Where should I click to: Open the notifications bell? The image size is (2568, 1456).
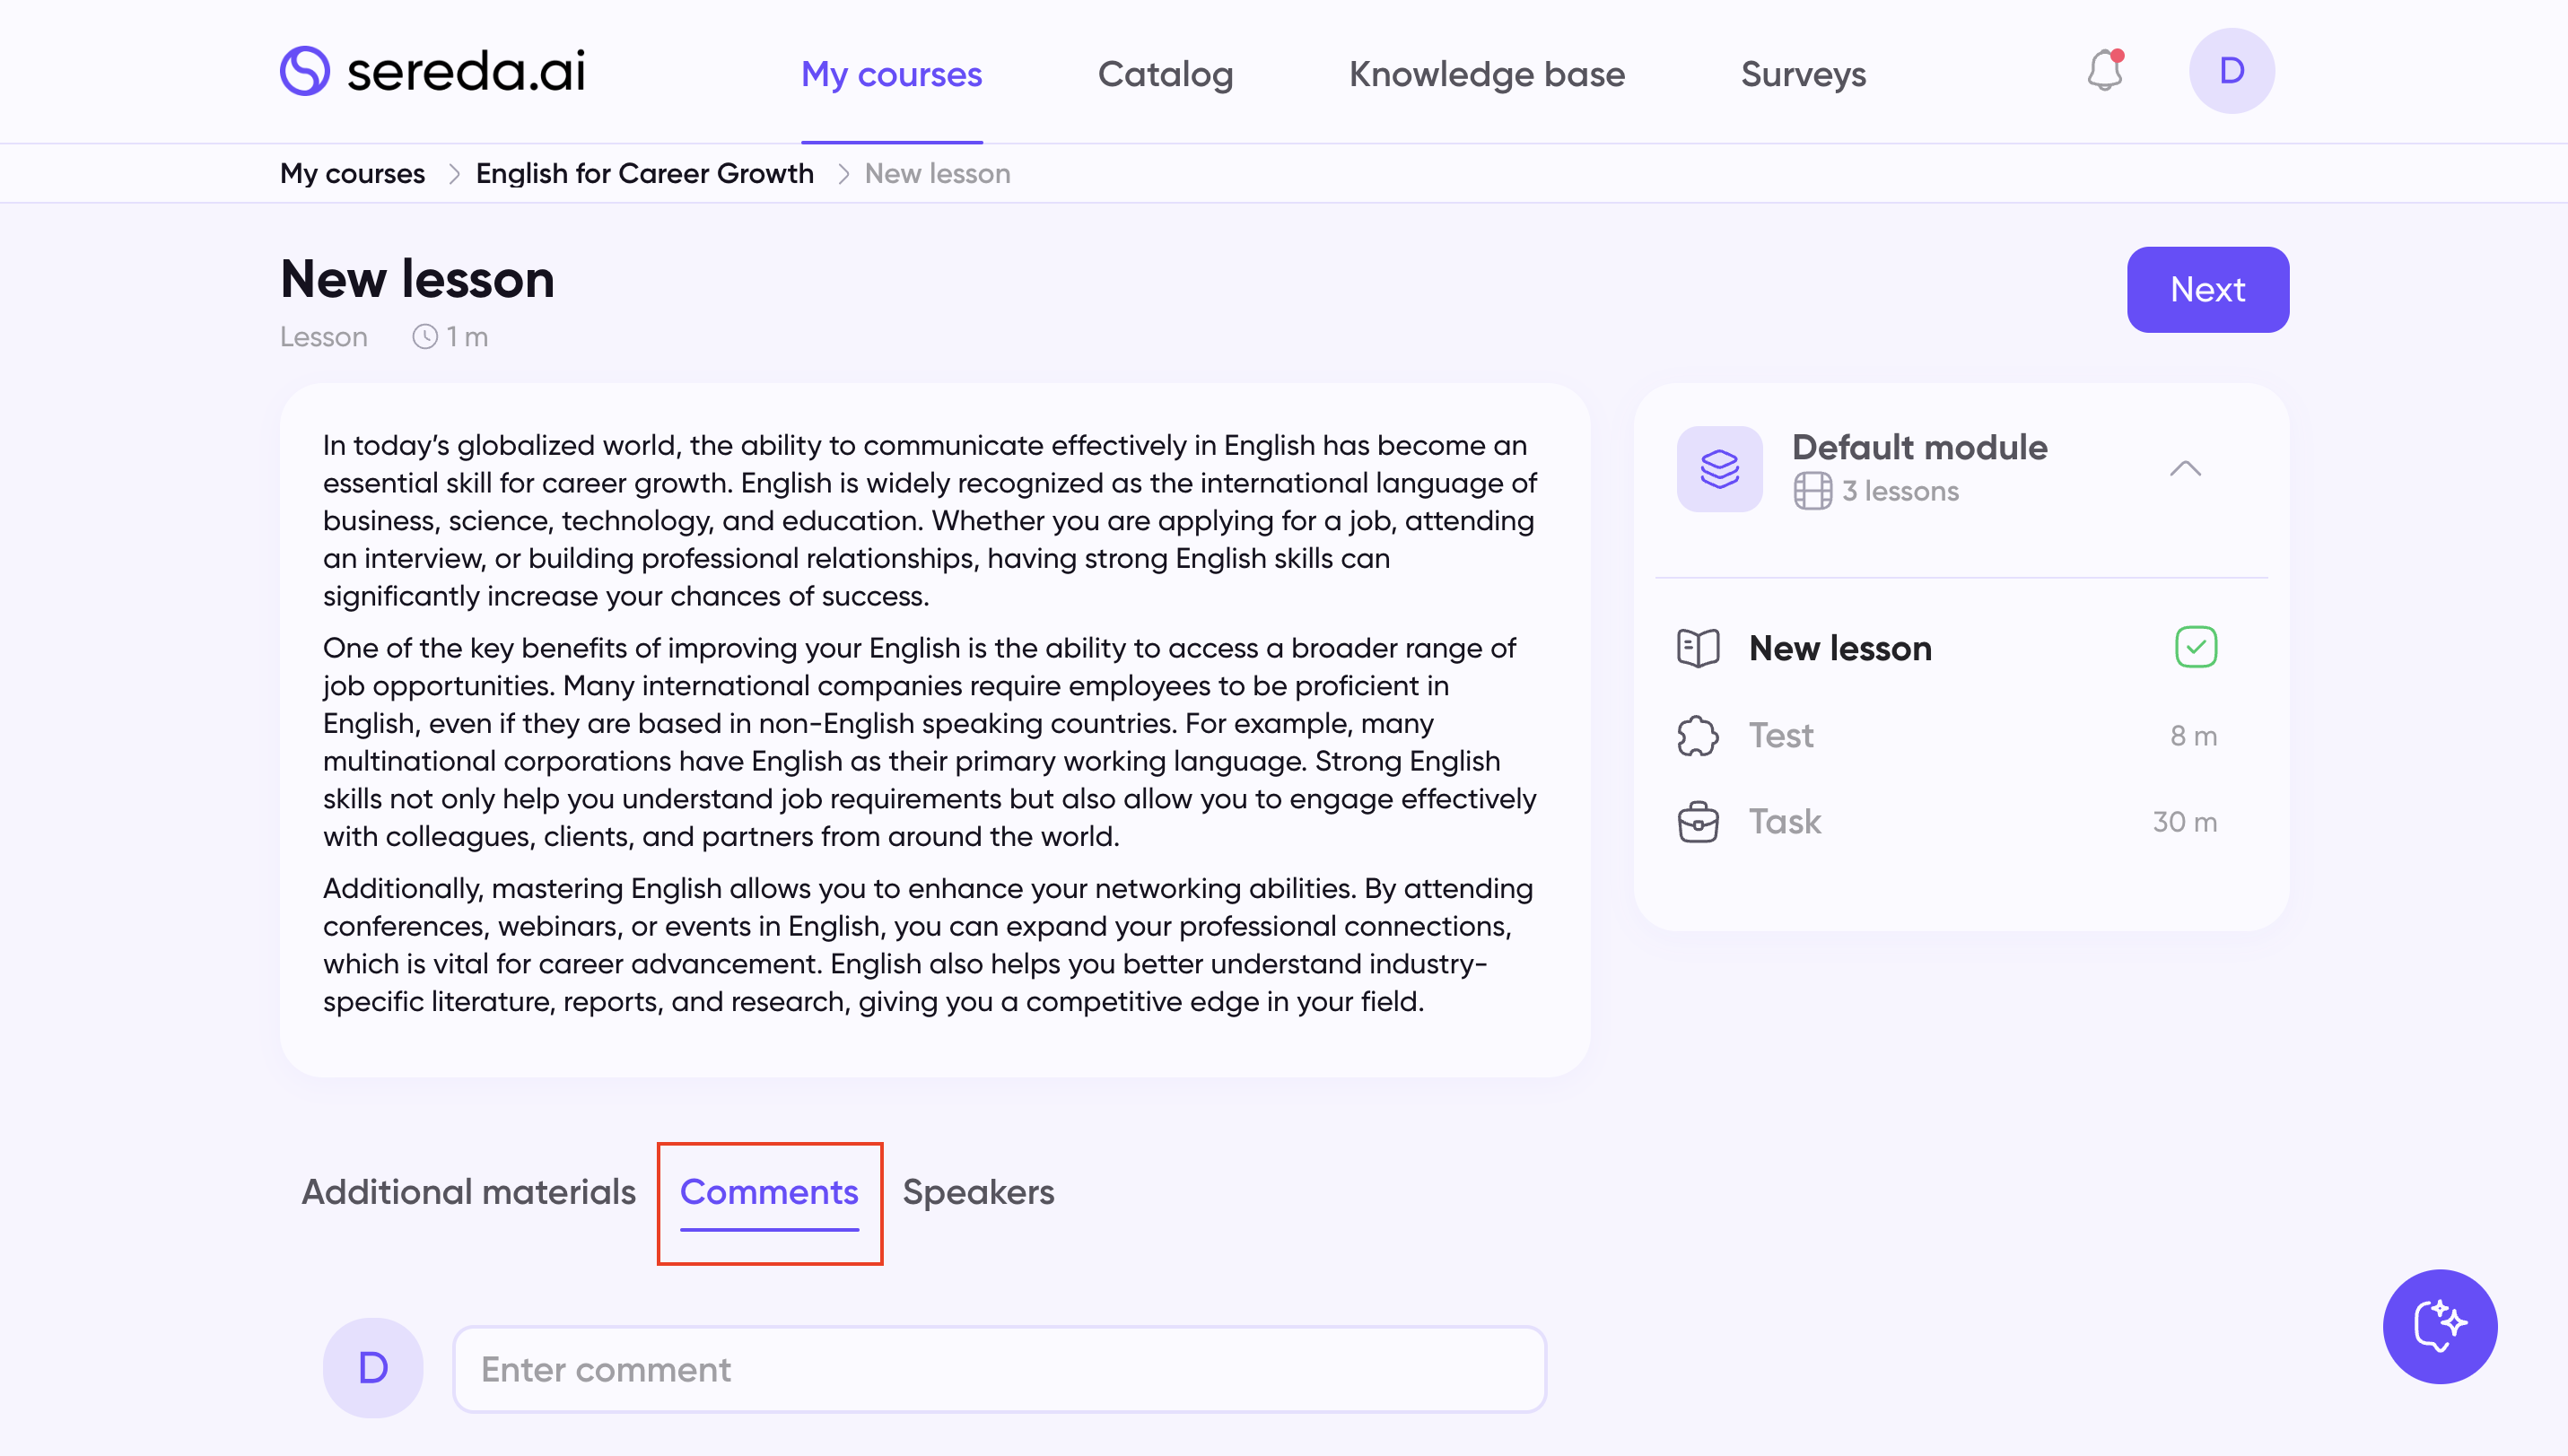[2105, 71]
